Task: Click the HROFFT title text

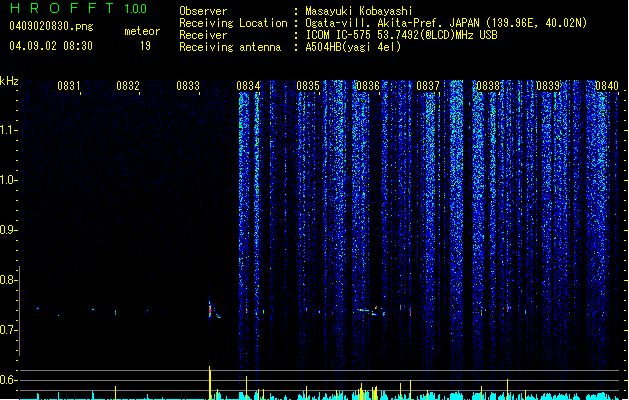Action: point(62,8)
